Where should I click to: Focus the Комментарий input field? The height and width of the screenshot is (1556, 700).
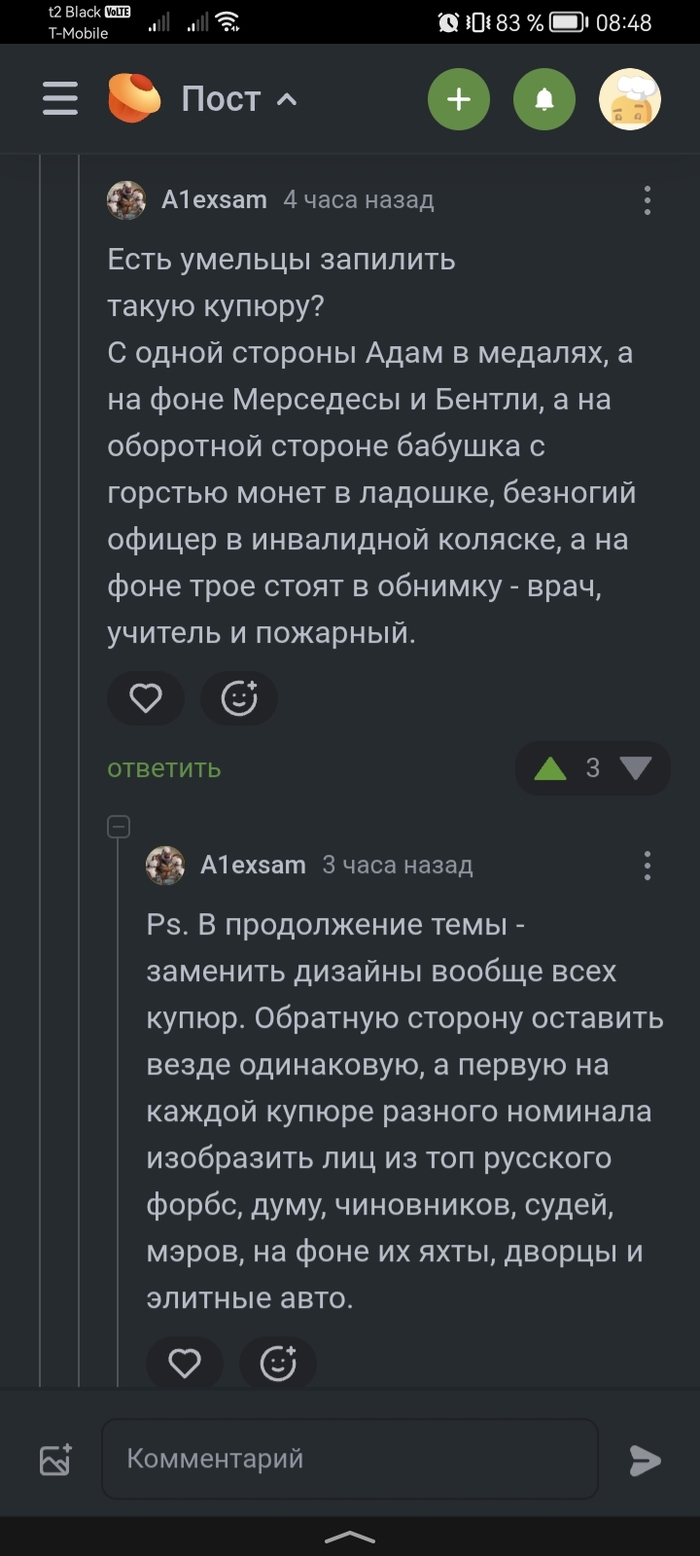[x=350, y=1459]
